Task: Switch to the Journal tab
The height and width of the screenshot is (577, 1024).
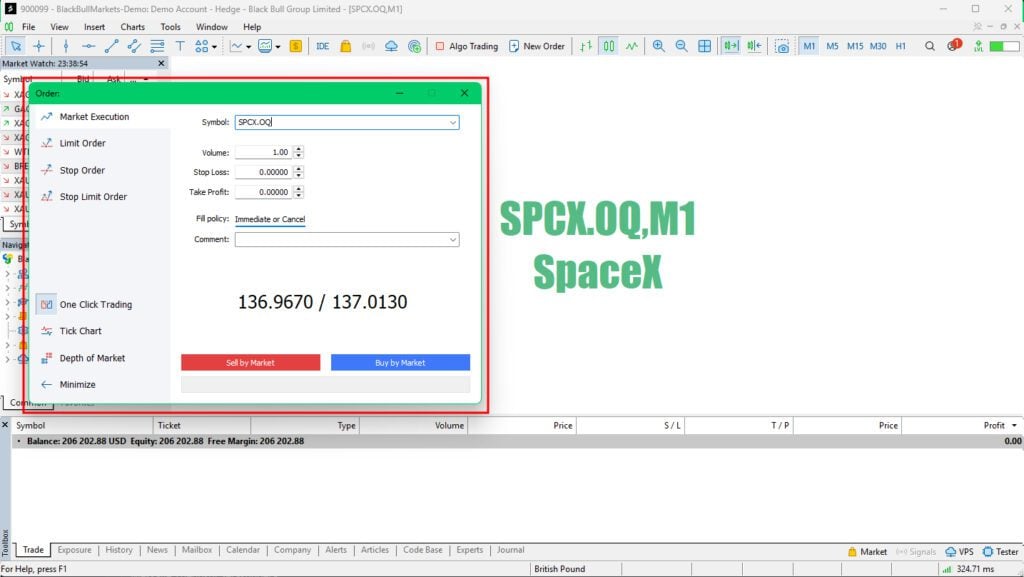Action: (x=510, y=550)
